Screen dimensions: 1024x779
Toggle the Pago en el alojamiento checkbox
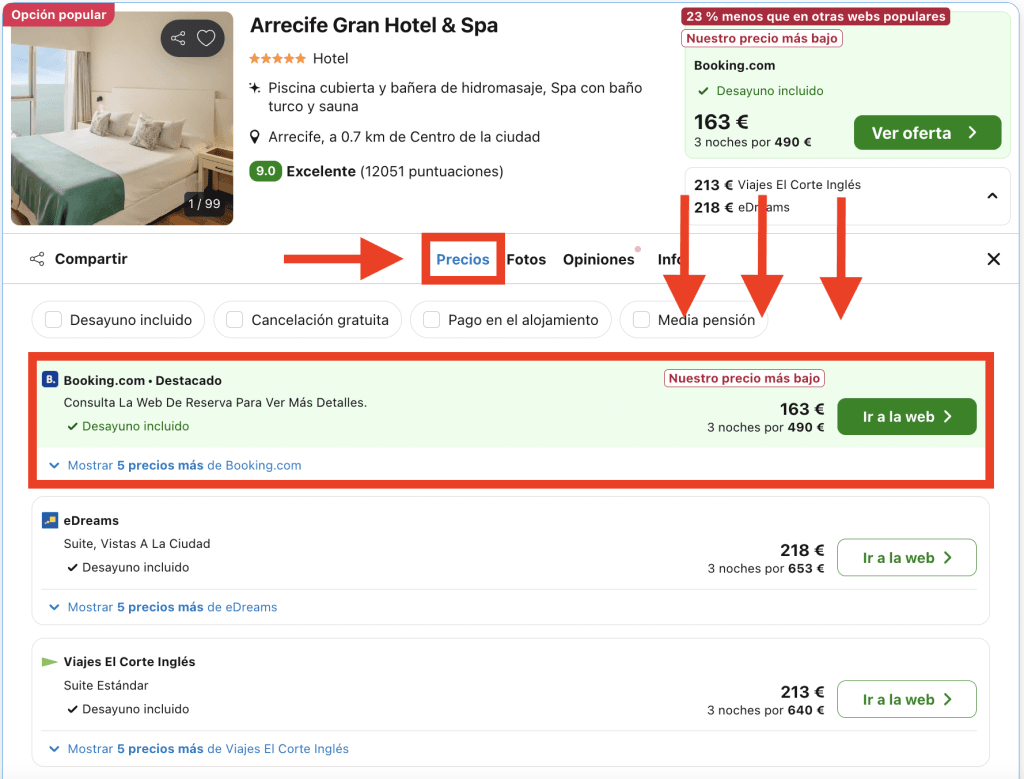tap(432, 320)
